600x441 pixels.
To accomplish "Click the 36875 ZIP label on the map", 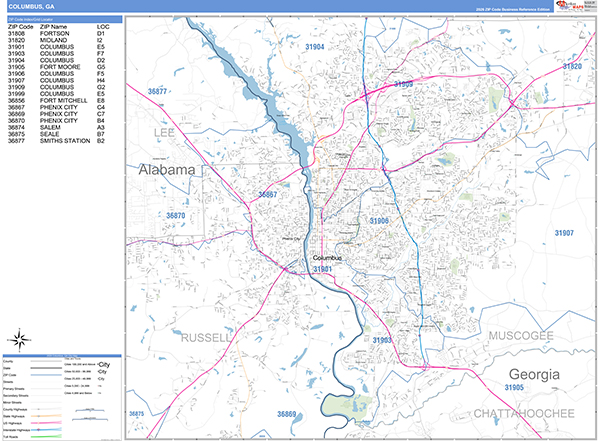I will coord(137,414).
